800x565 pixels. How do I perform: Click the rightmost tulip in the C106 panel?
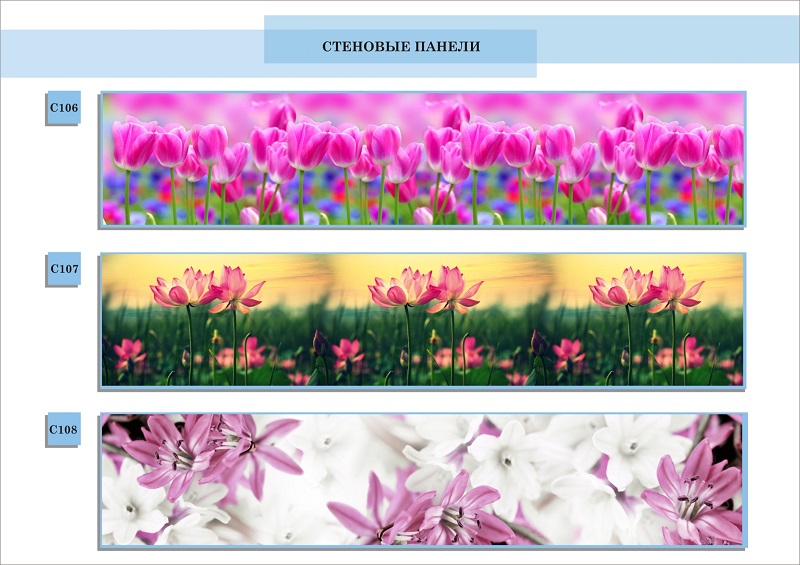730,145
